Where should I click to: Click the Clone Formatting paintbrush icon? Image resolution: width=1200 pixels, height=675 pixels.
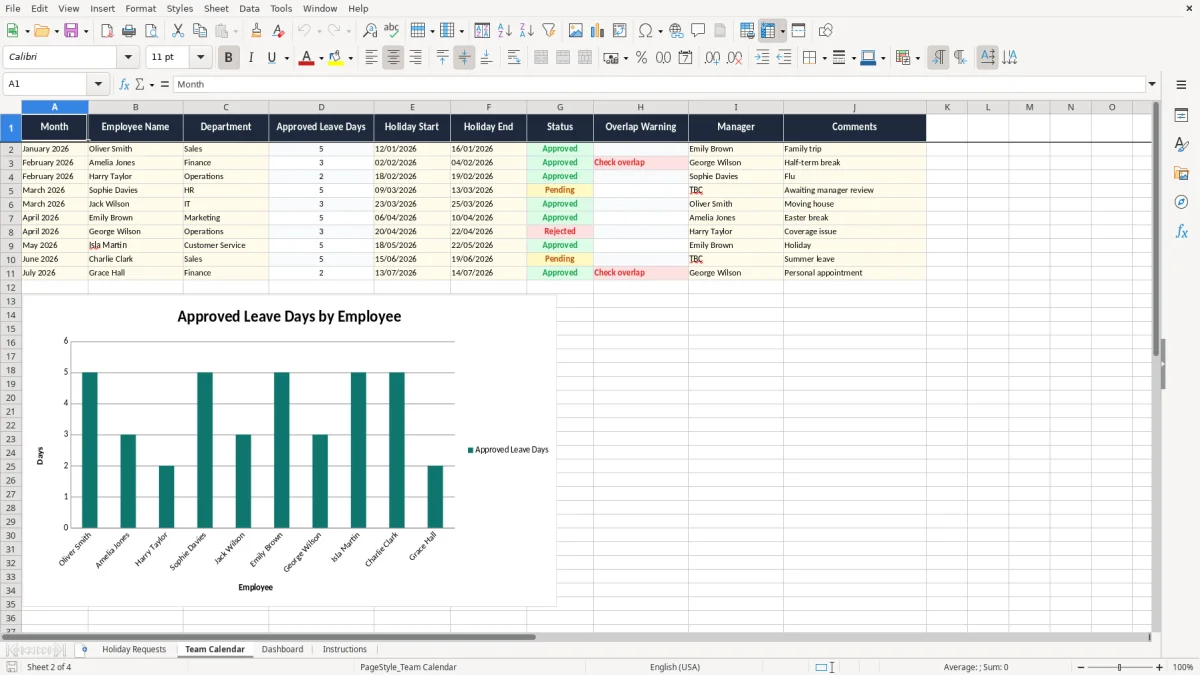coord(257,31)
